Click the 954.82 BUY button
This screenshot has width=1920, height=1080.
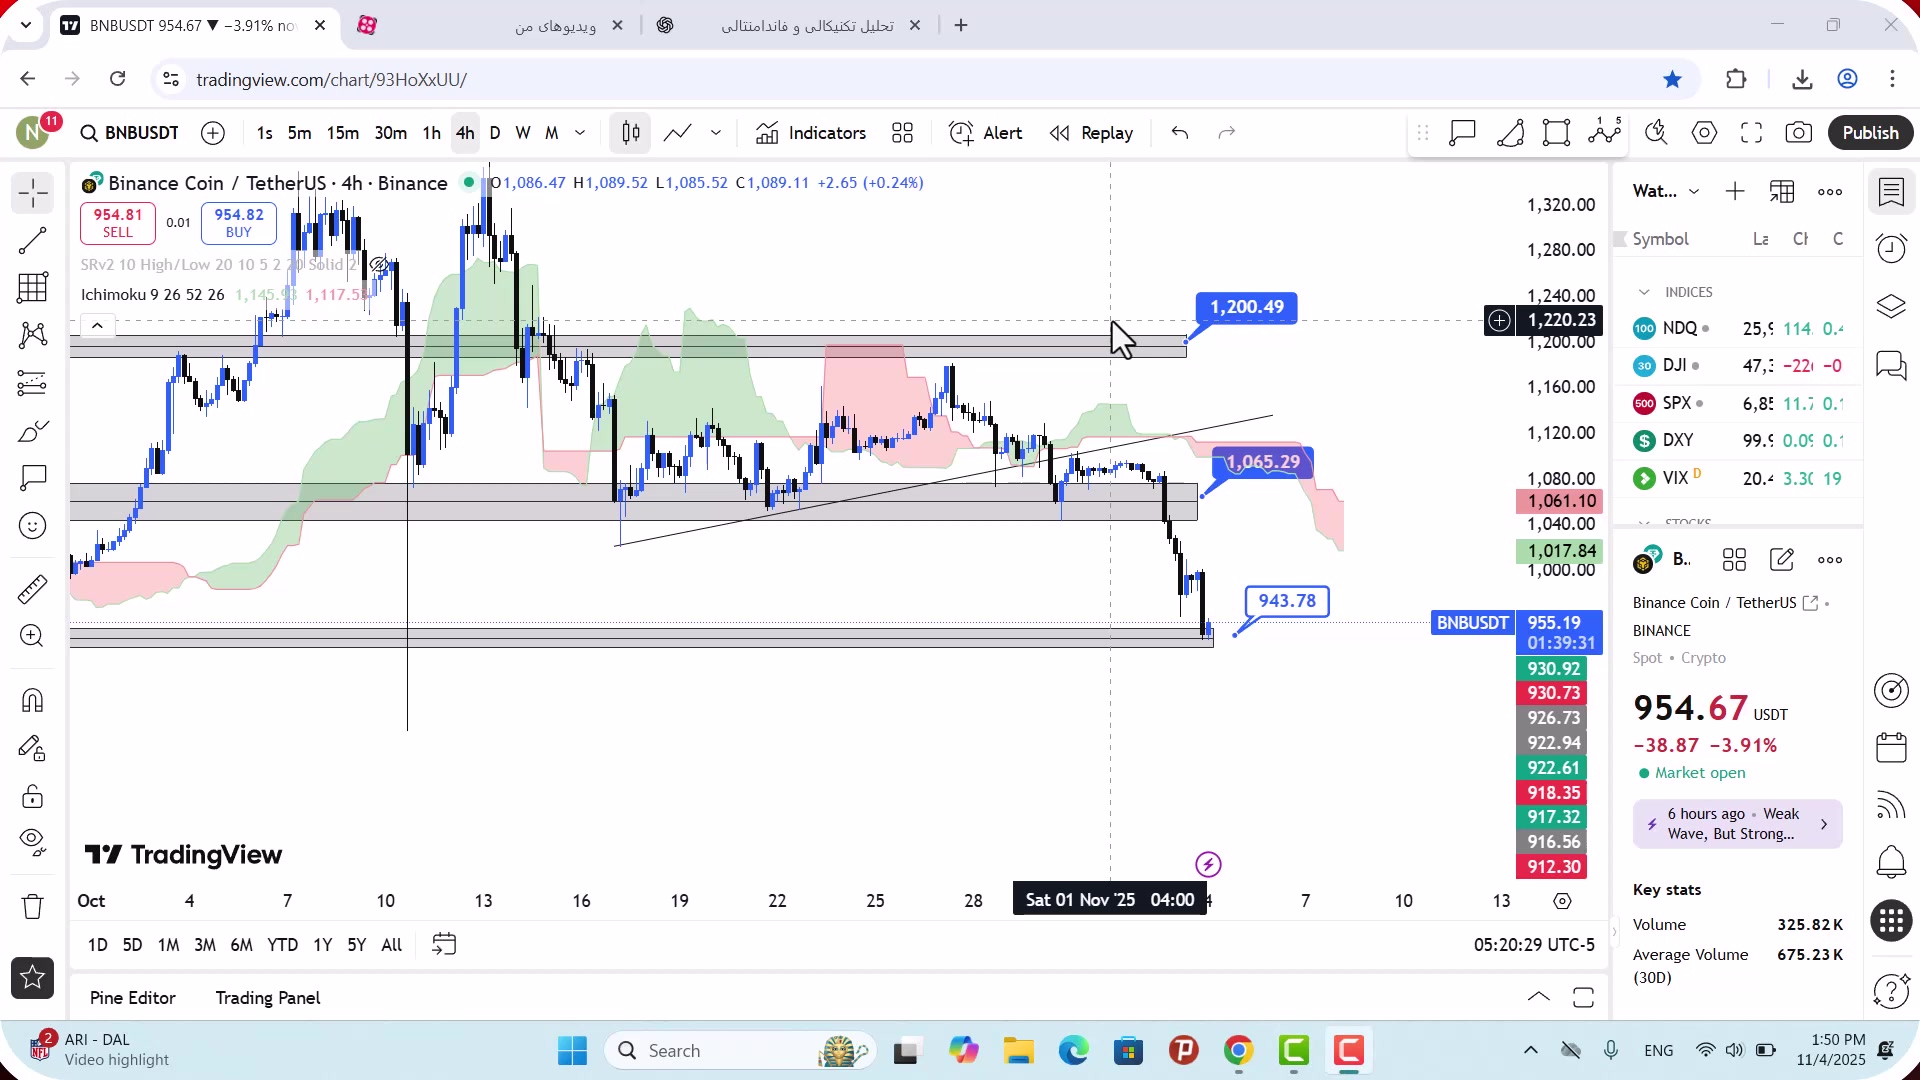239,223
